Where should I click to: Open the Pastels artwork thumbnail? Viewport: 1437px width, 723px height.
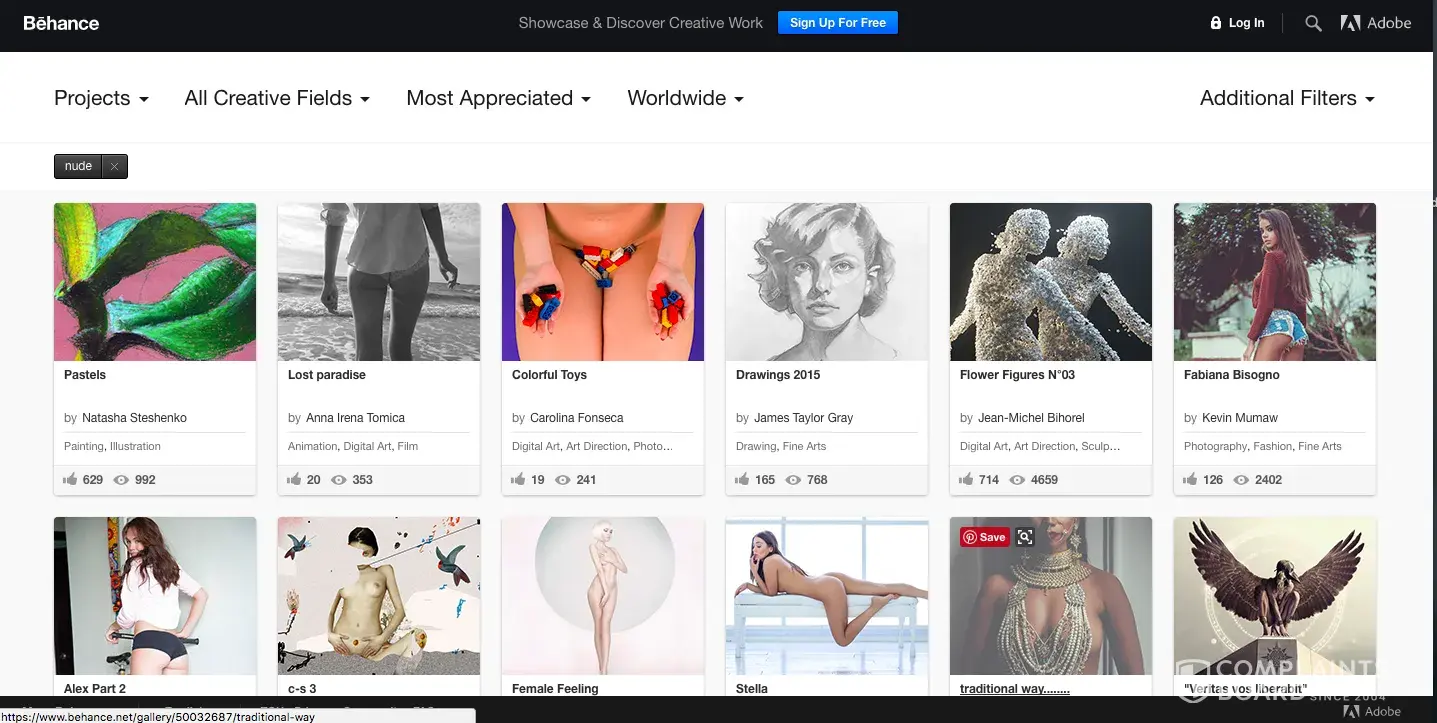pyautogui.click(x=155, y=282)
